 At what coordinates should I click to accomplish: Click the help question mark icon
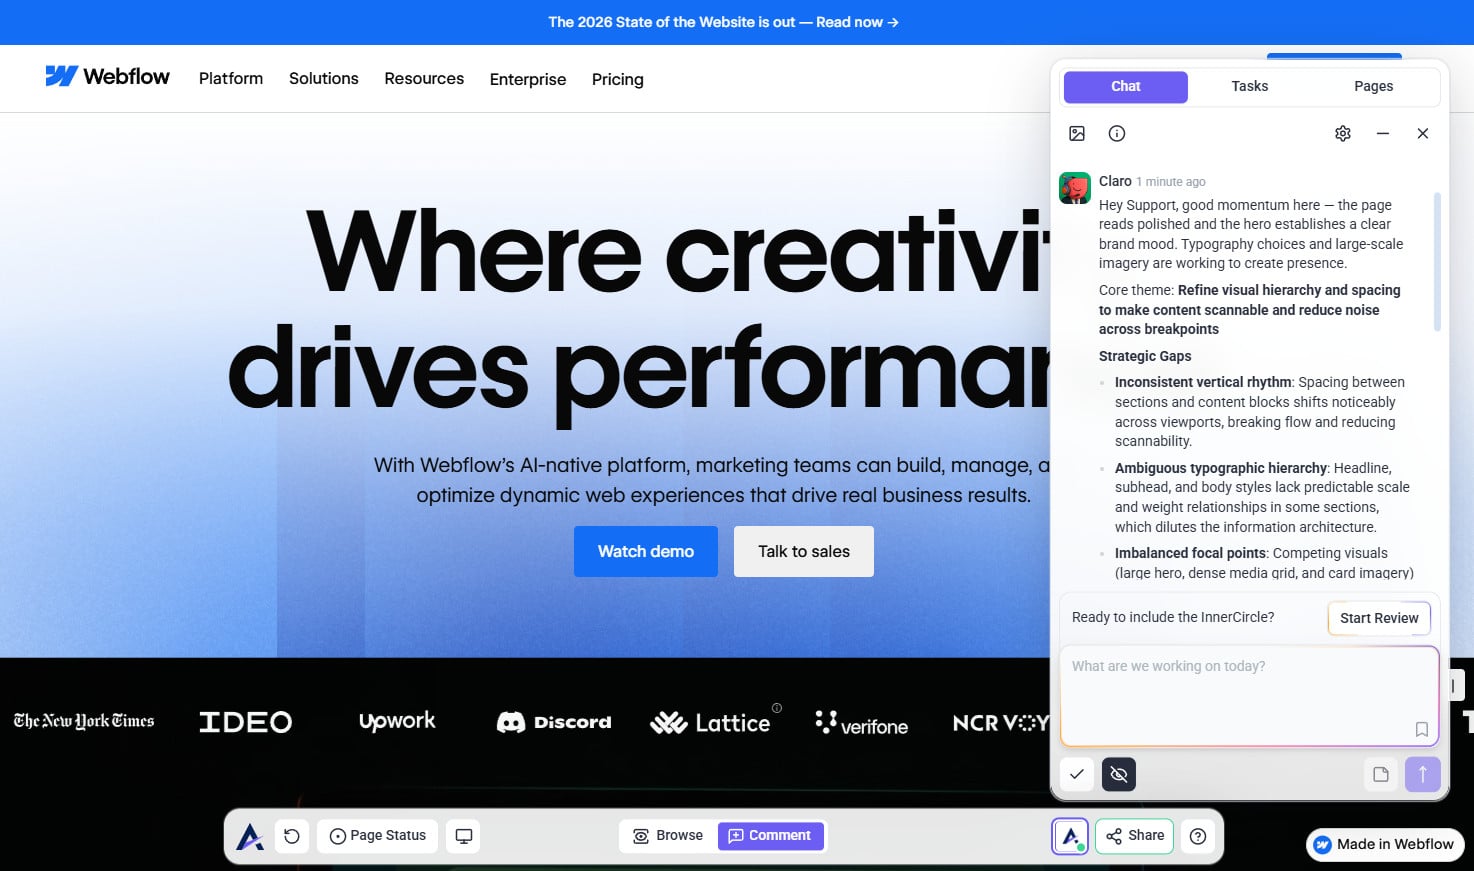(x=1198, y=836)
